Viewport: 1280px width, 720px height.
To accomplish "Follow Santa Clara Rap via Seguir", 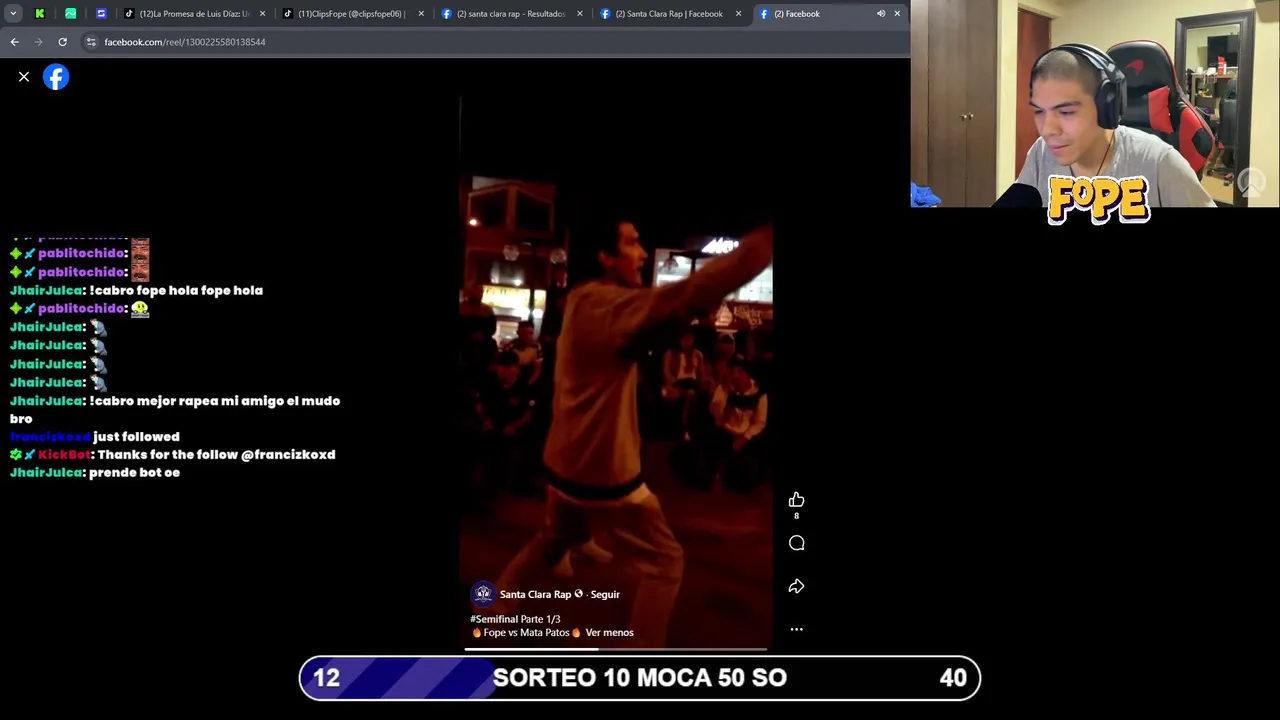I will (x=605, y=594).
